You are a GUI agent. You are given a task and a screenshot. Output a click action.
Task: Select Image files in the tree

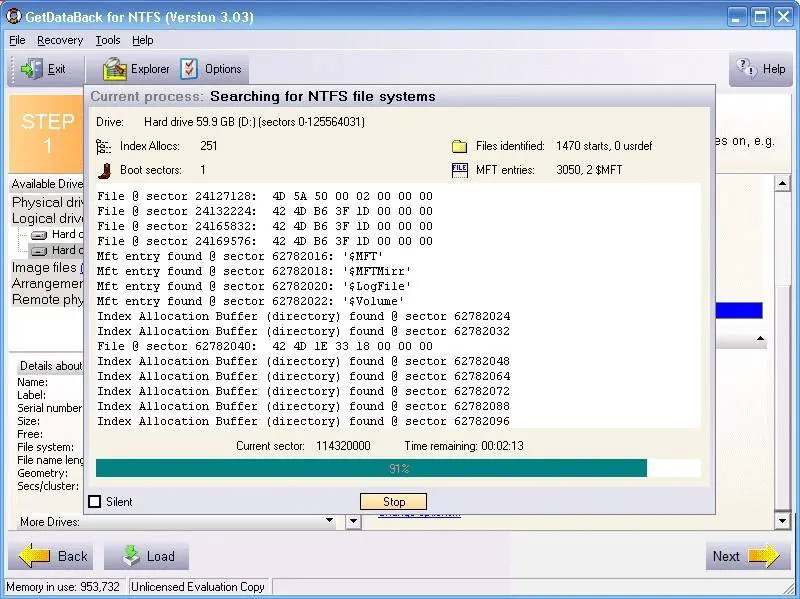pos(44,267)
